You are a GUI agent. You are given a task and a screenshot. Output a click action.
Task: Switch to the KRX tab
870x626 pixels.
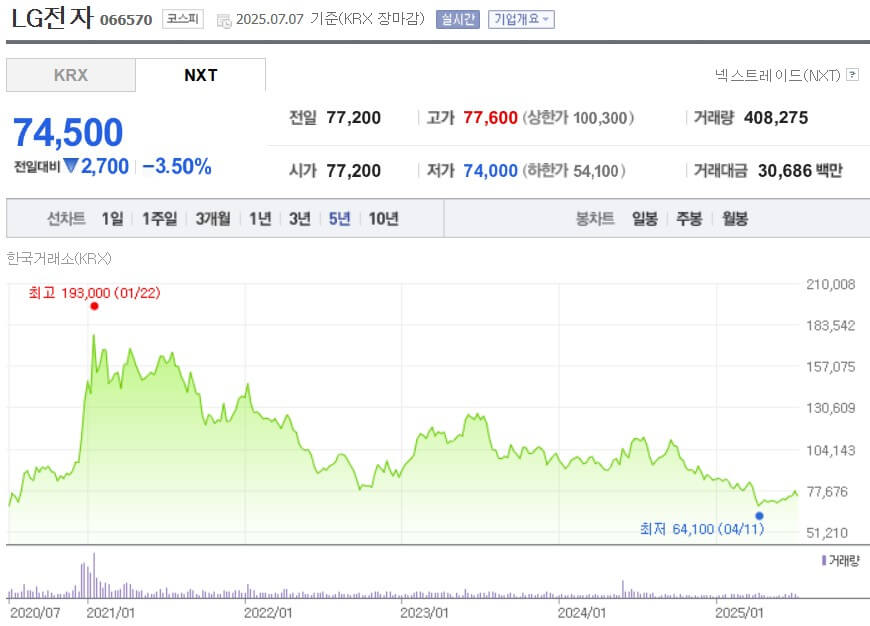pyautogui.click(x=70, y=74)
